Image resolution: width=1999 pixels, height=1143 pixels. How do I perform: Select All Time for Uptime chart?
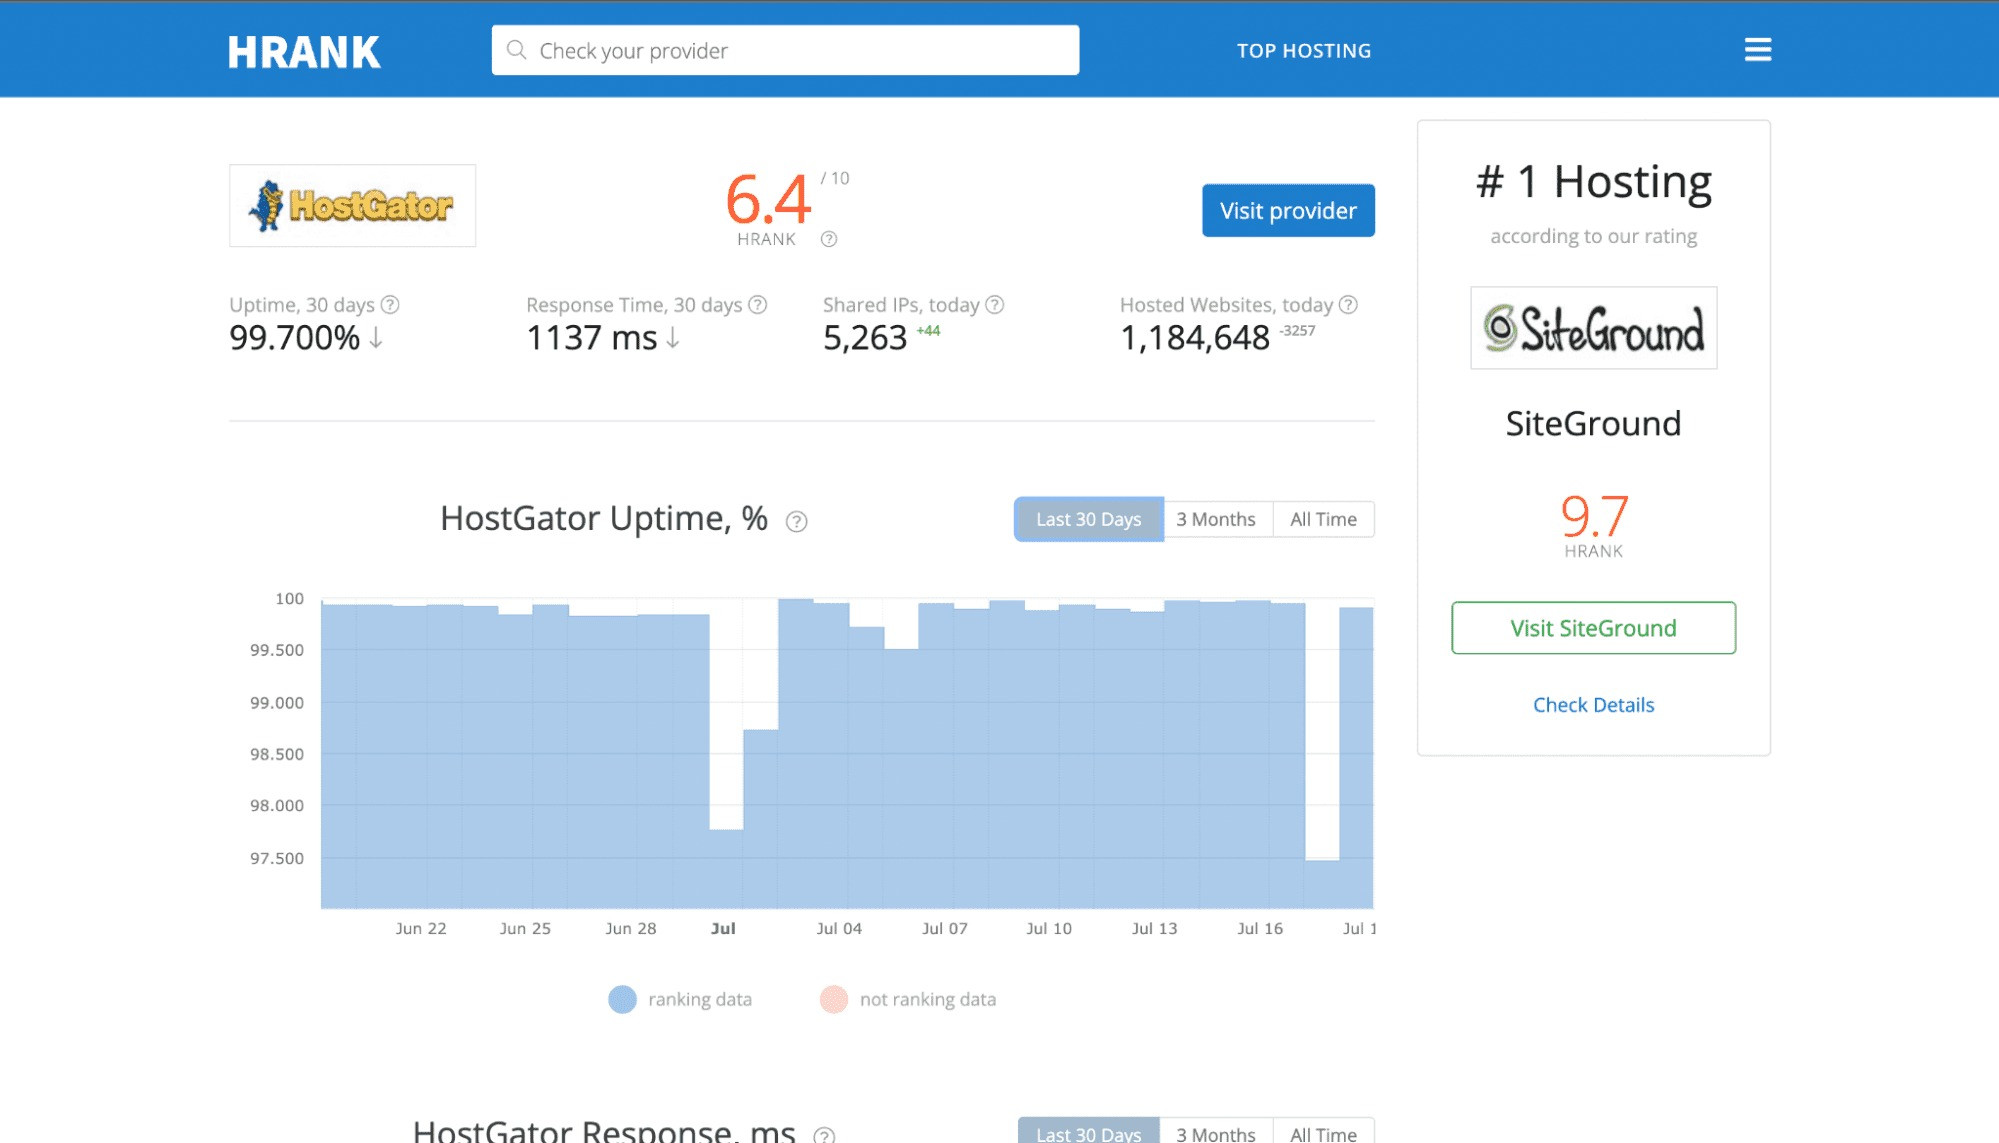1323,519
